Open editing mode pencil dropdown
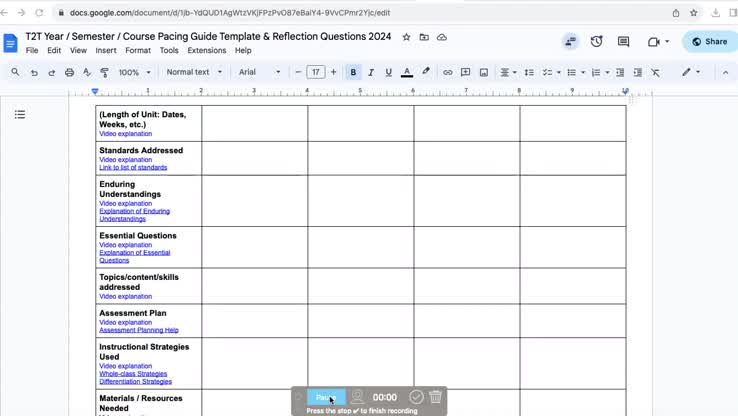Image resolution: width=738 pixels, height=416 pixels. coord(691,72)
